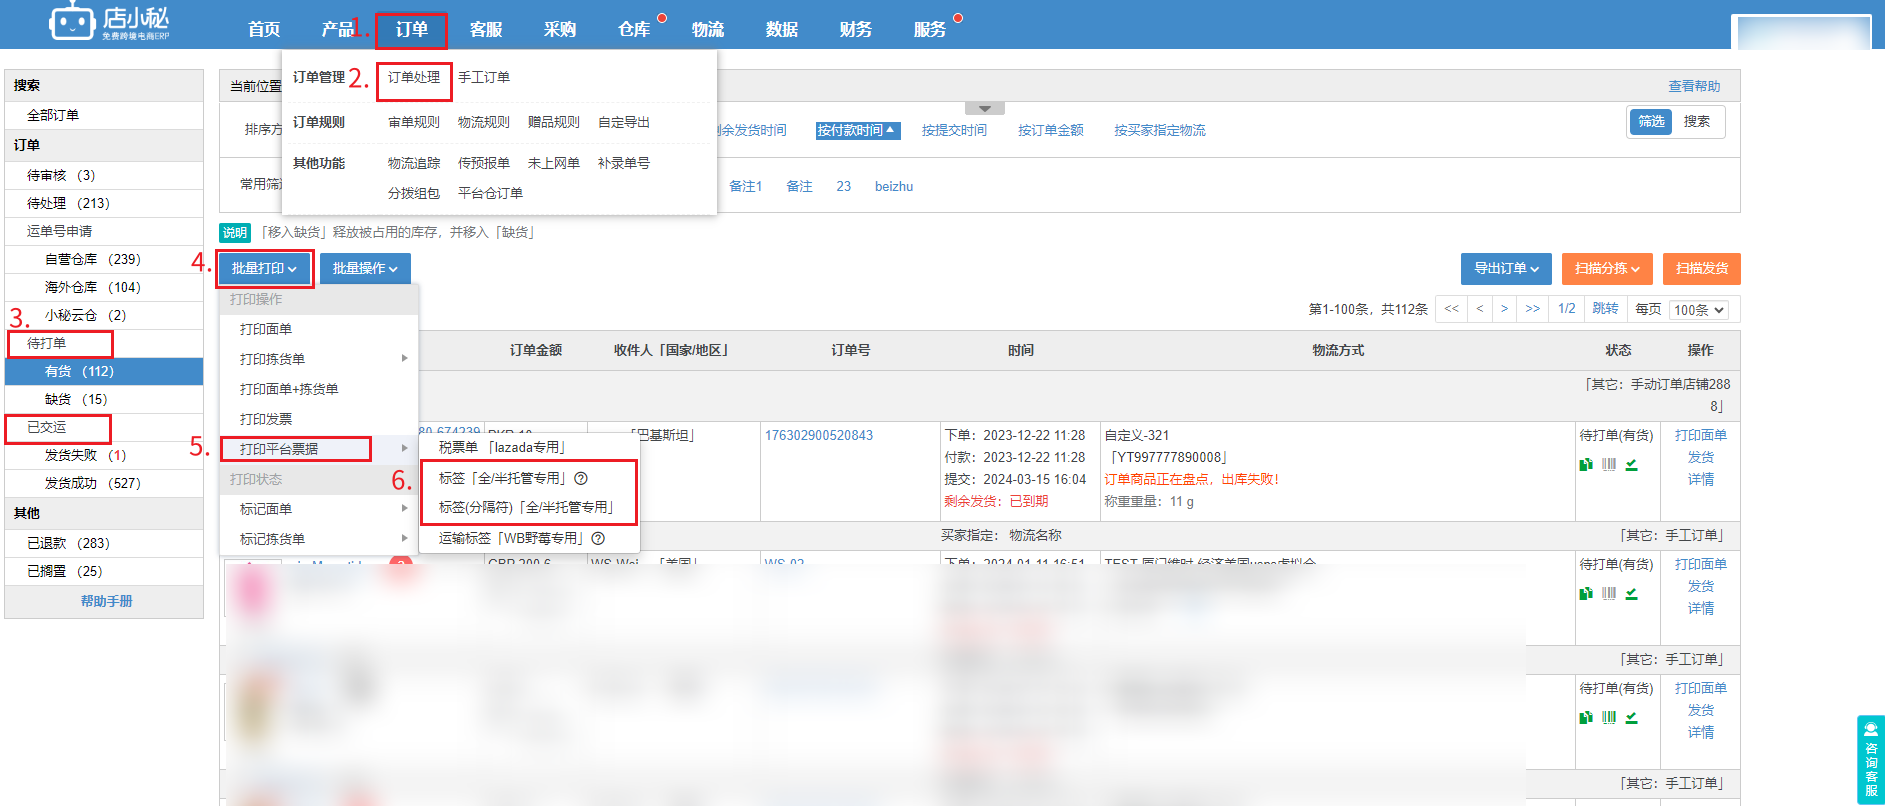Click barcode icon in third order row
Viewport: 1885px width, 806px height.
[1609, 717]
